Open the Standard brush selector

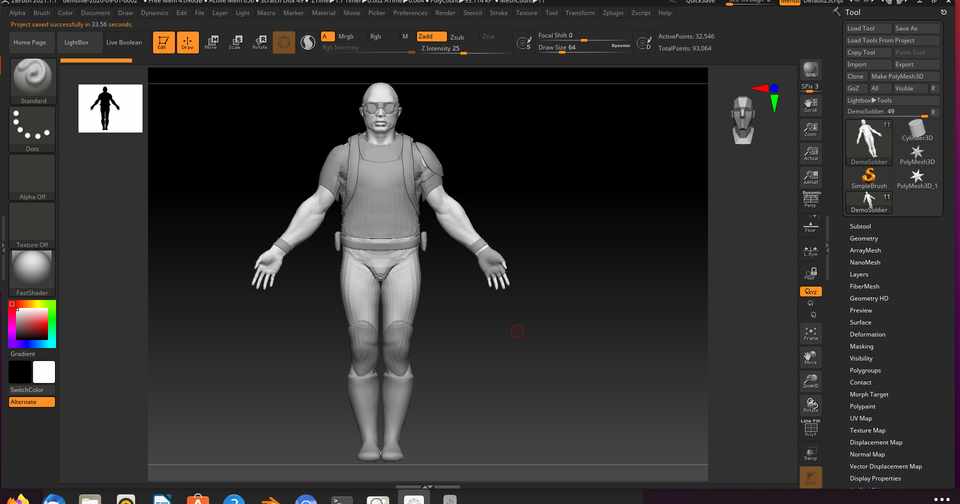click(33, 79)
